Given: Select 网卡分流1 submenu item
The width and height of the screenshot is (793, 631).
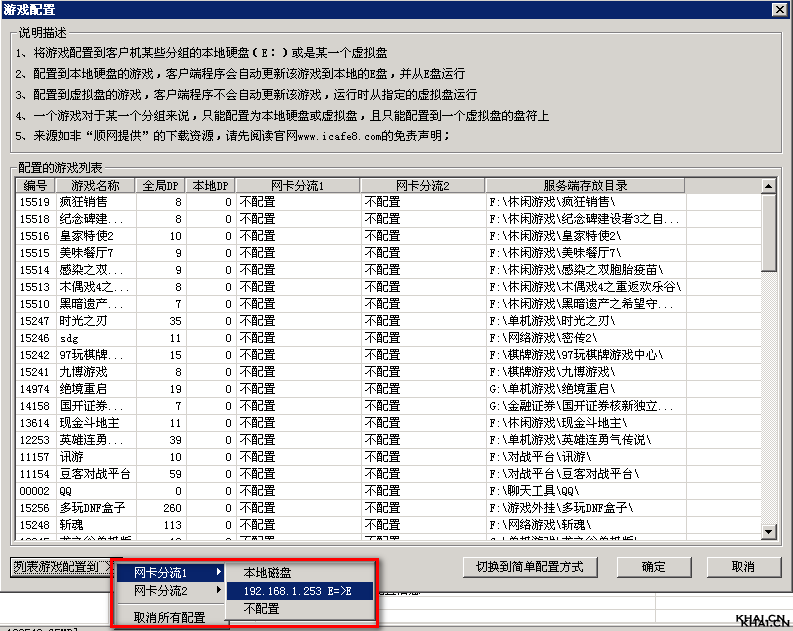Looking at the screenshot, I should [x=165, y=572].
